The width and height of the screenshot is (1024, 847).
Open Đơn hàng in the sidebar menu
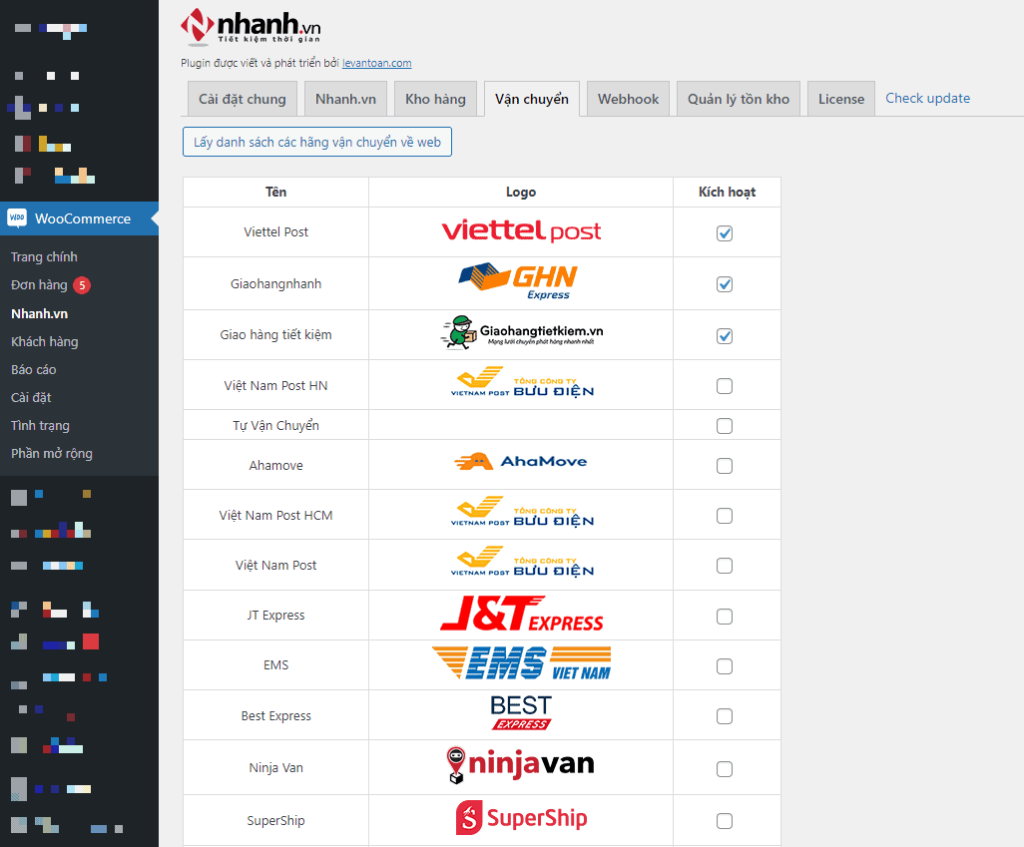point(39,285)
